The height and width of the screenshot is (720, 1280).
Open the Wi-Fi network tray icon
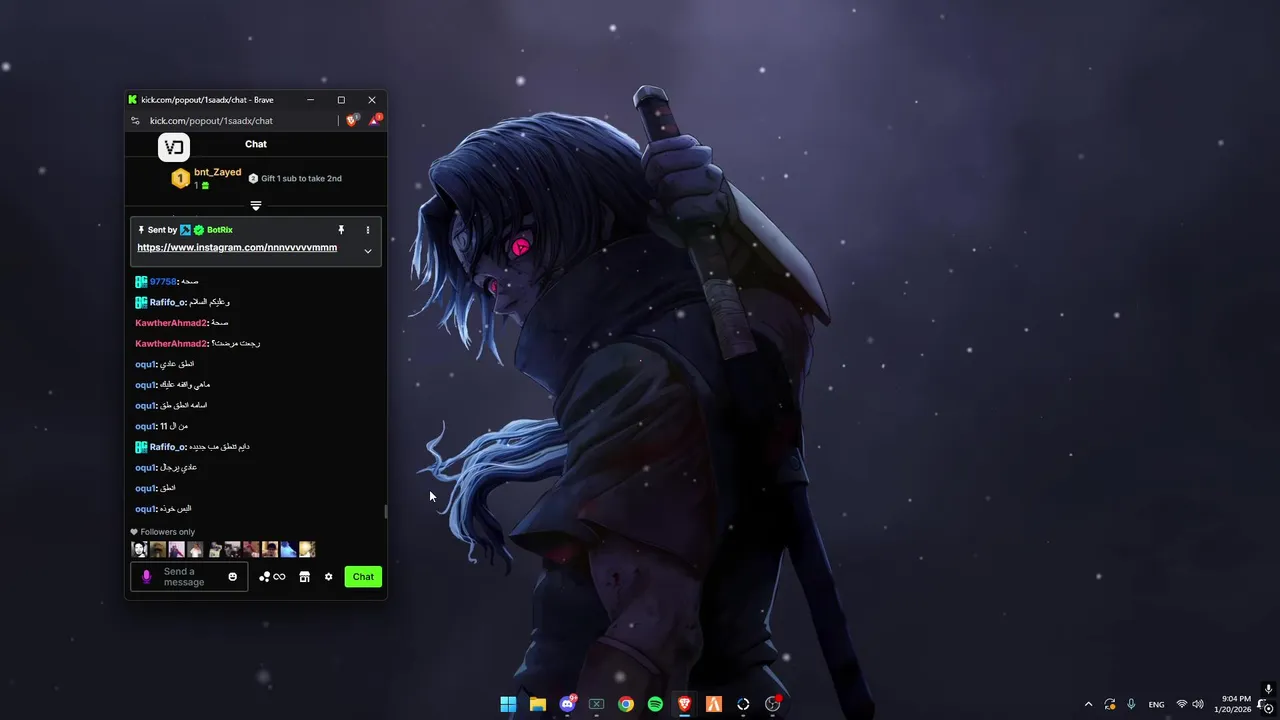[x=1182, y=704]
